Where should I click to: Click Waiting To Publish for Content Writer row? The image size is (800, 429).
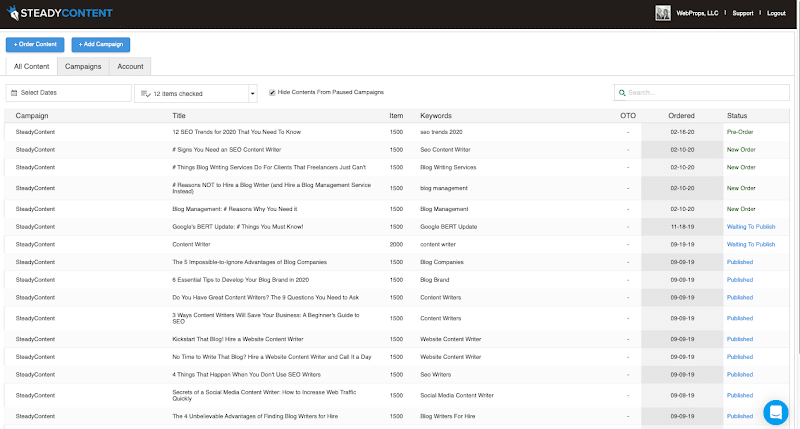(750, 243)
